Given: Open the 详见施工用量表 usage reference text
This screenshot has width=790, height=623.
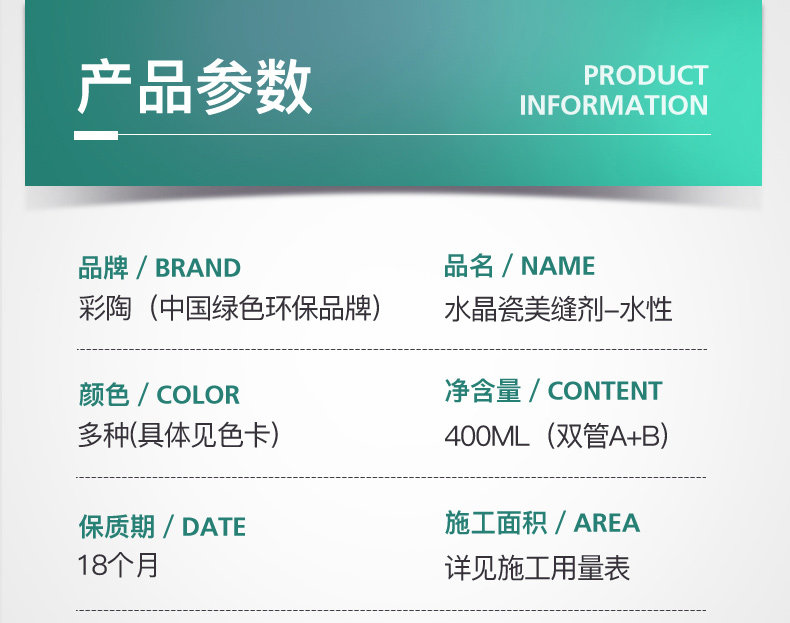Looking at the screenshot, I should pyautogui.click(x=537, y=568).
